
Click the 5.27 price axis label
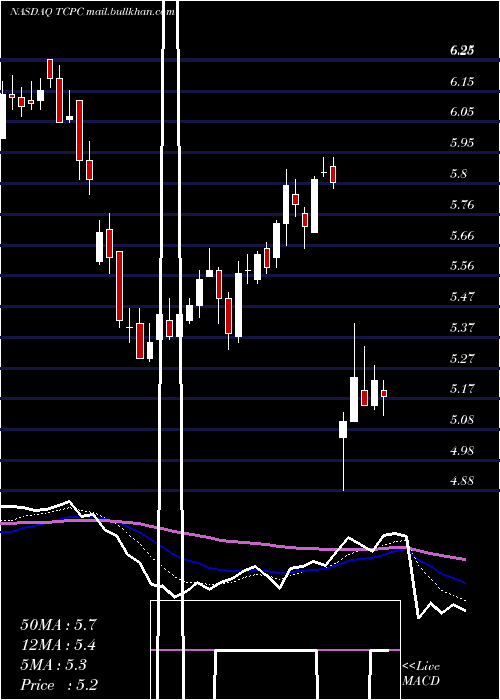pos(462,358)
